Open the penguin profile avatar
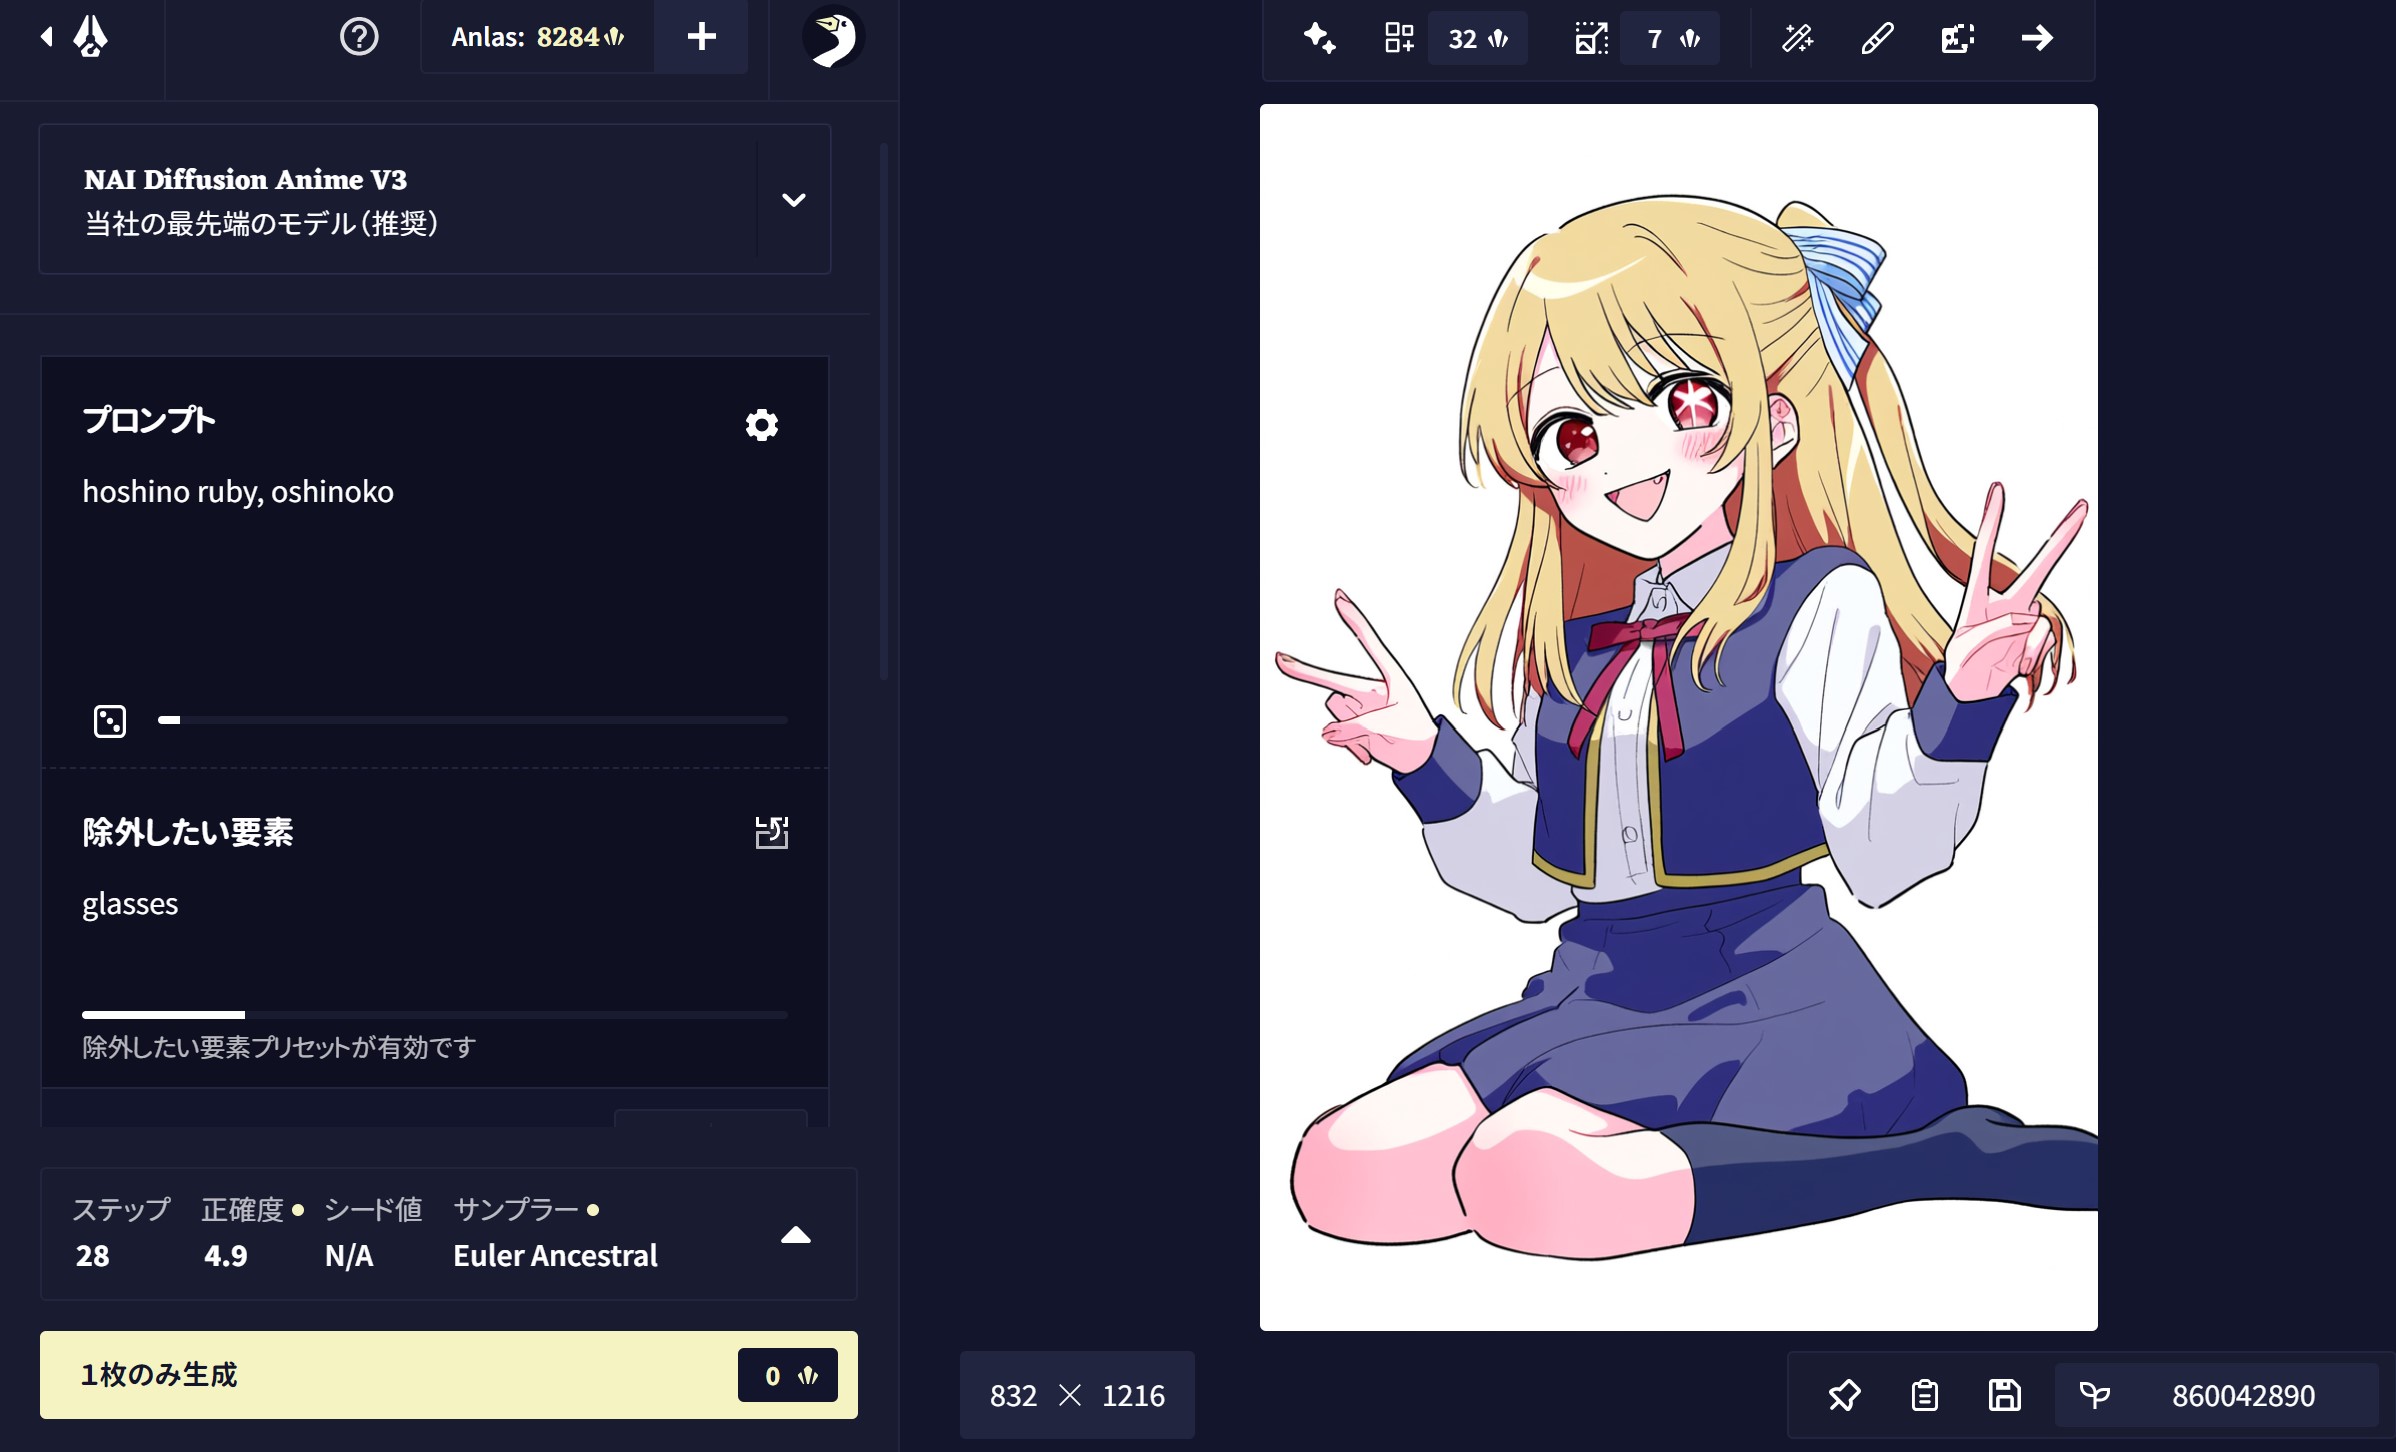 coord(833,37)
